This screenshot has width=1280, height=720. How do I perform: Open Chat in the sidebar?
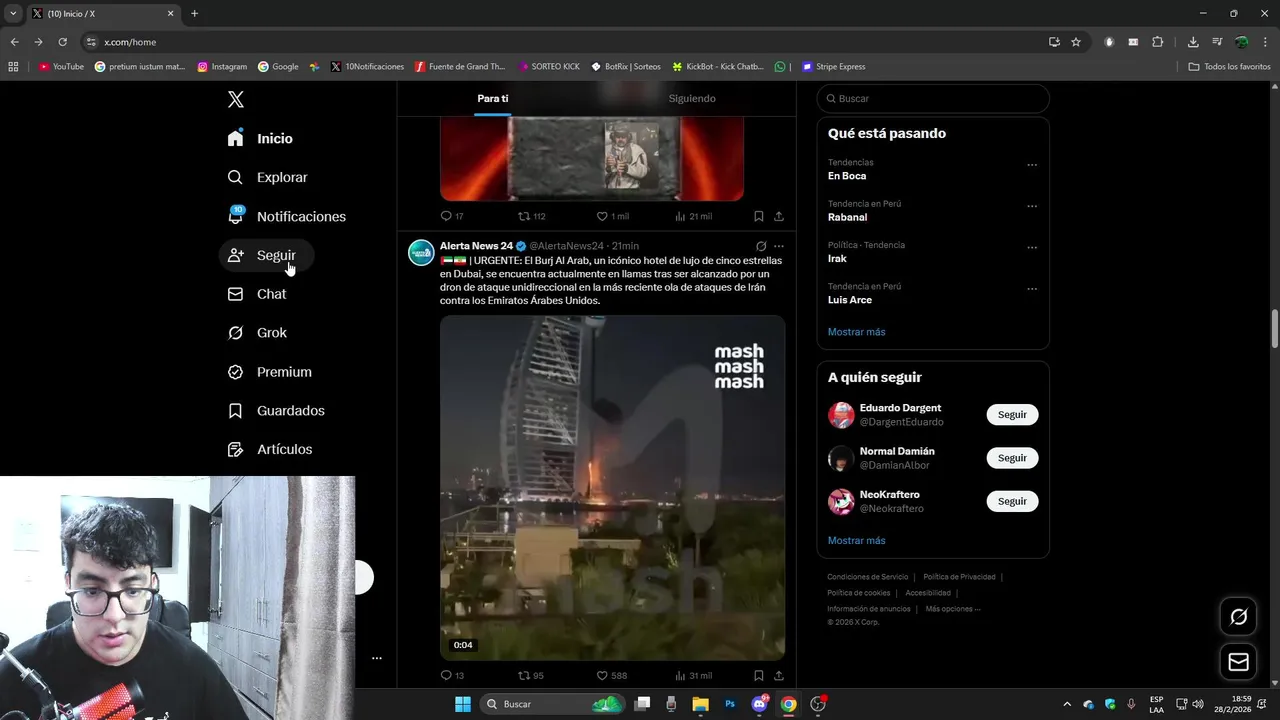257,294
